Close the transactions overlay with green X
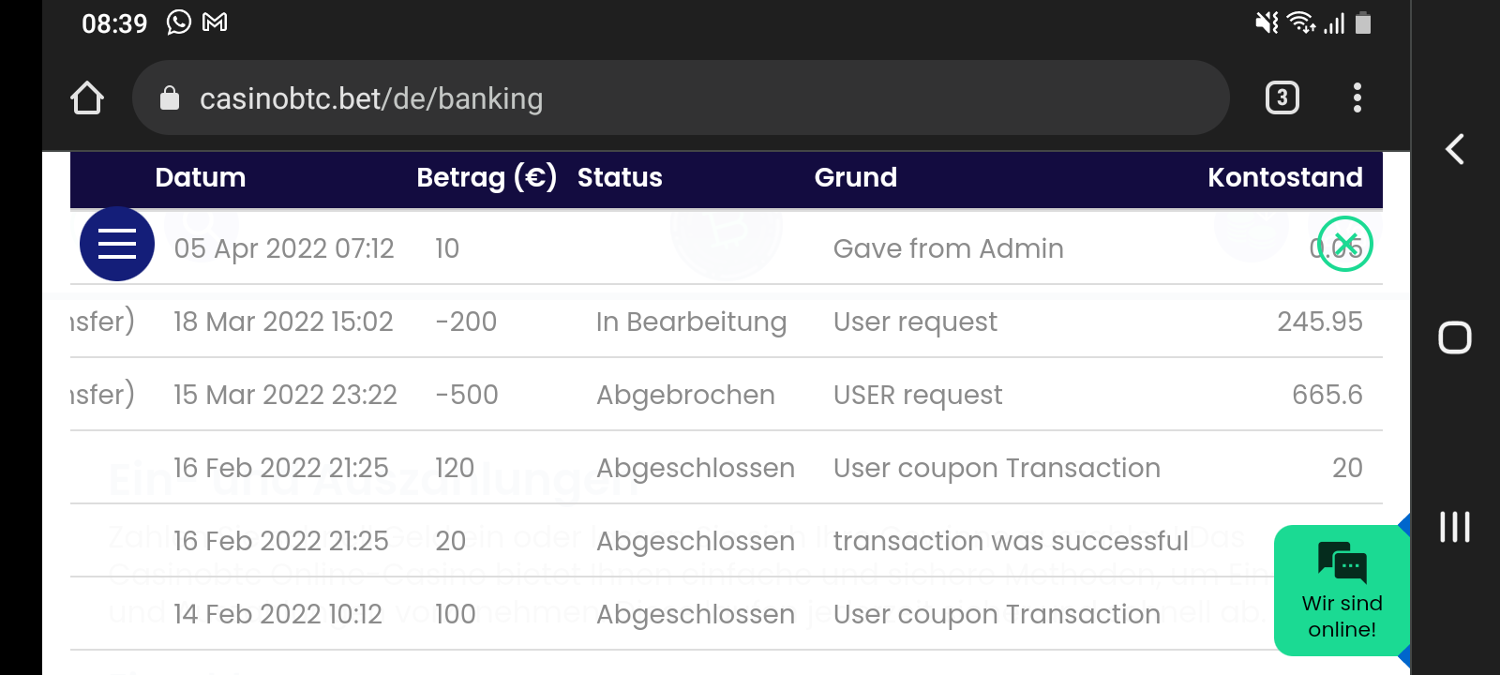The height and width of the screenshot is (675, 1500). tap(1345, 244)
